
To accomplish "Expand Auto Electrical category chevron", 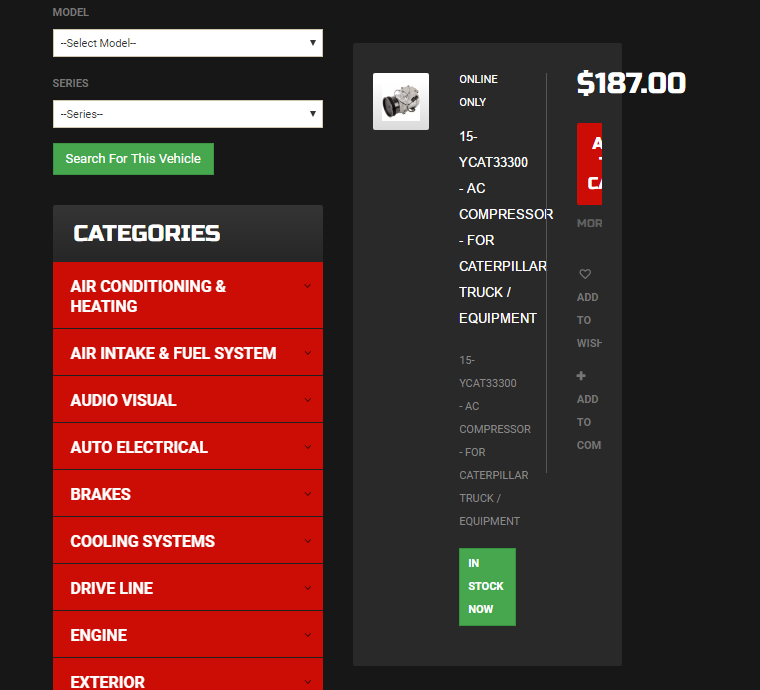I will (308, 447).
